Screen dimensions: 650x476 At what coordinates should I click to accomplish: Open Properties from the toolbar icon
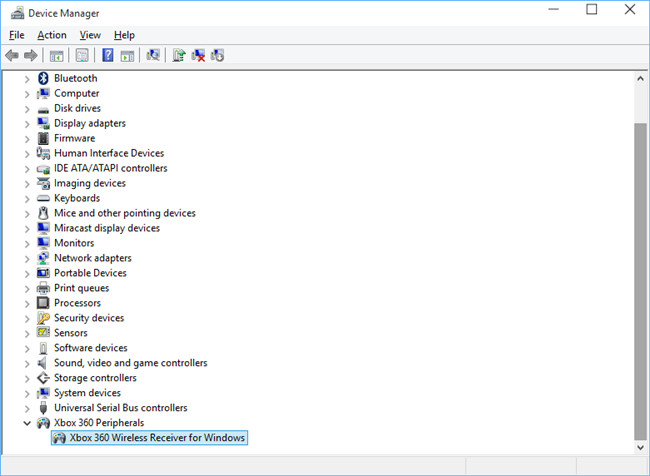82,55
